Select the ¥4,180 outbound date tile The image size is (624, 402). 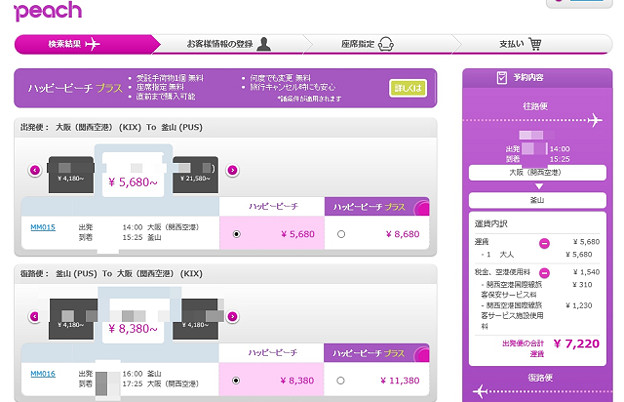tap(71, 175)
